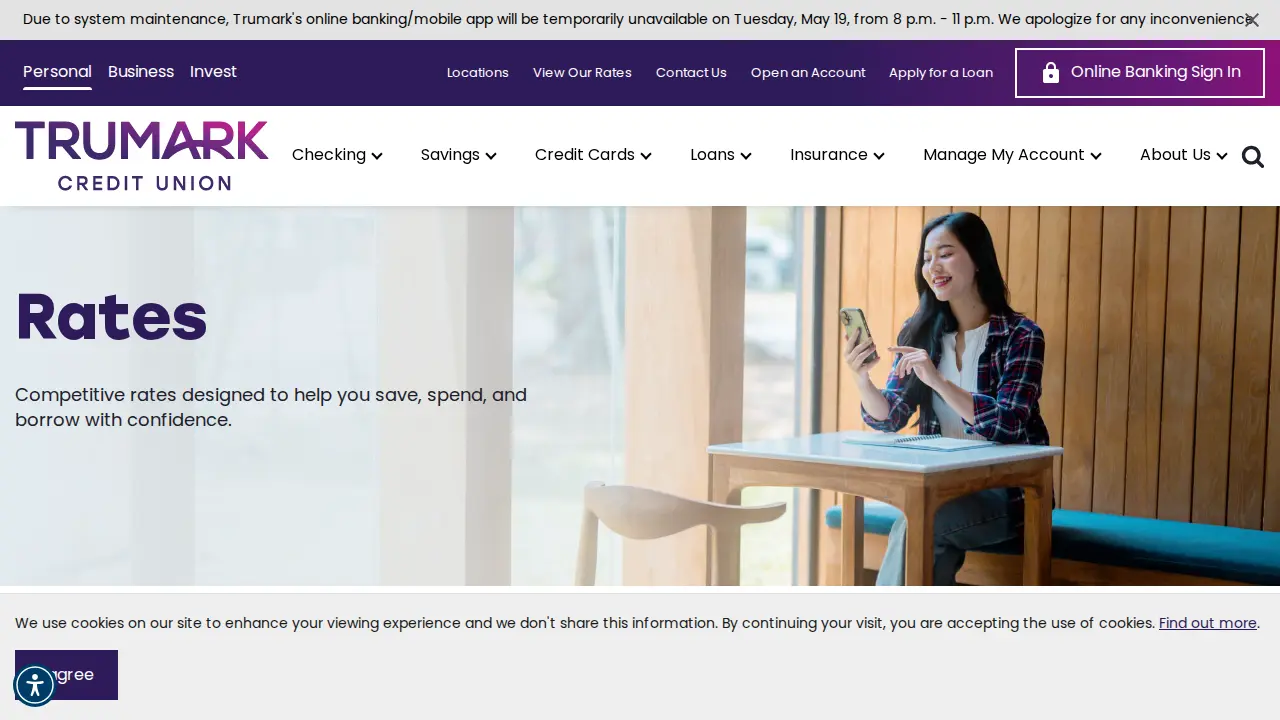Click Online Banking Sign In button
Image resolution: width=1280 pixels, height=720 pixels.
point(1140,73)
